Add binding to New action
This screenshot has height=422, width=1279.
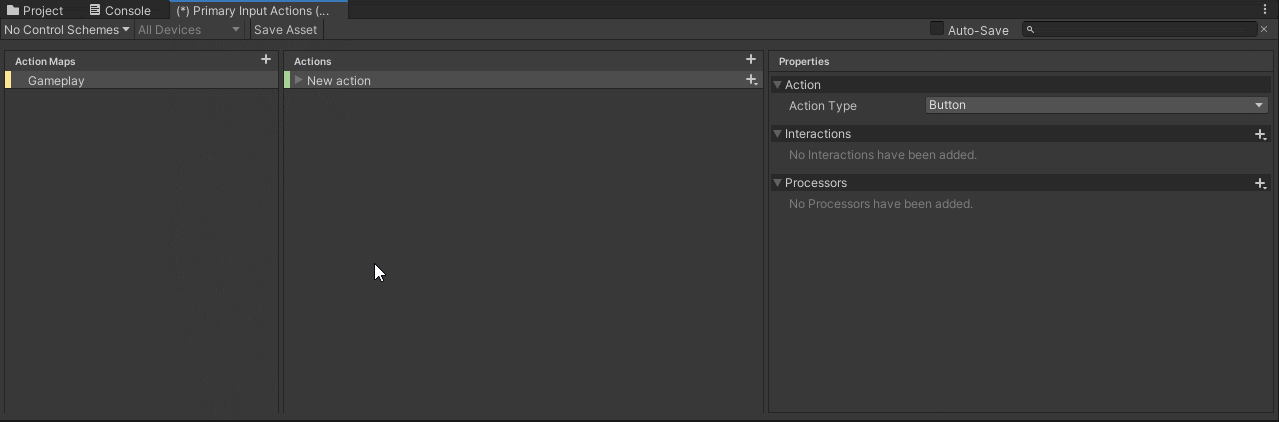click(x=751, y=80)
